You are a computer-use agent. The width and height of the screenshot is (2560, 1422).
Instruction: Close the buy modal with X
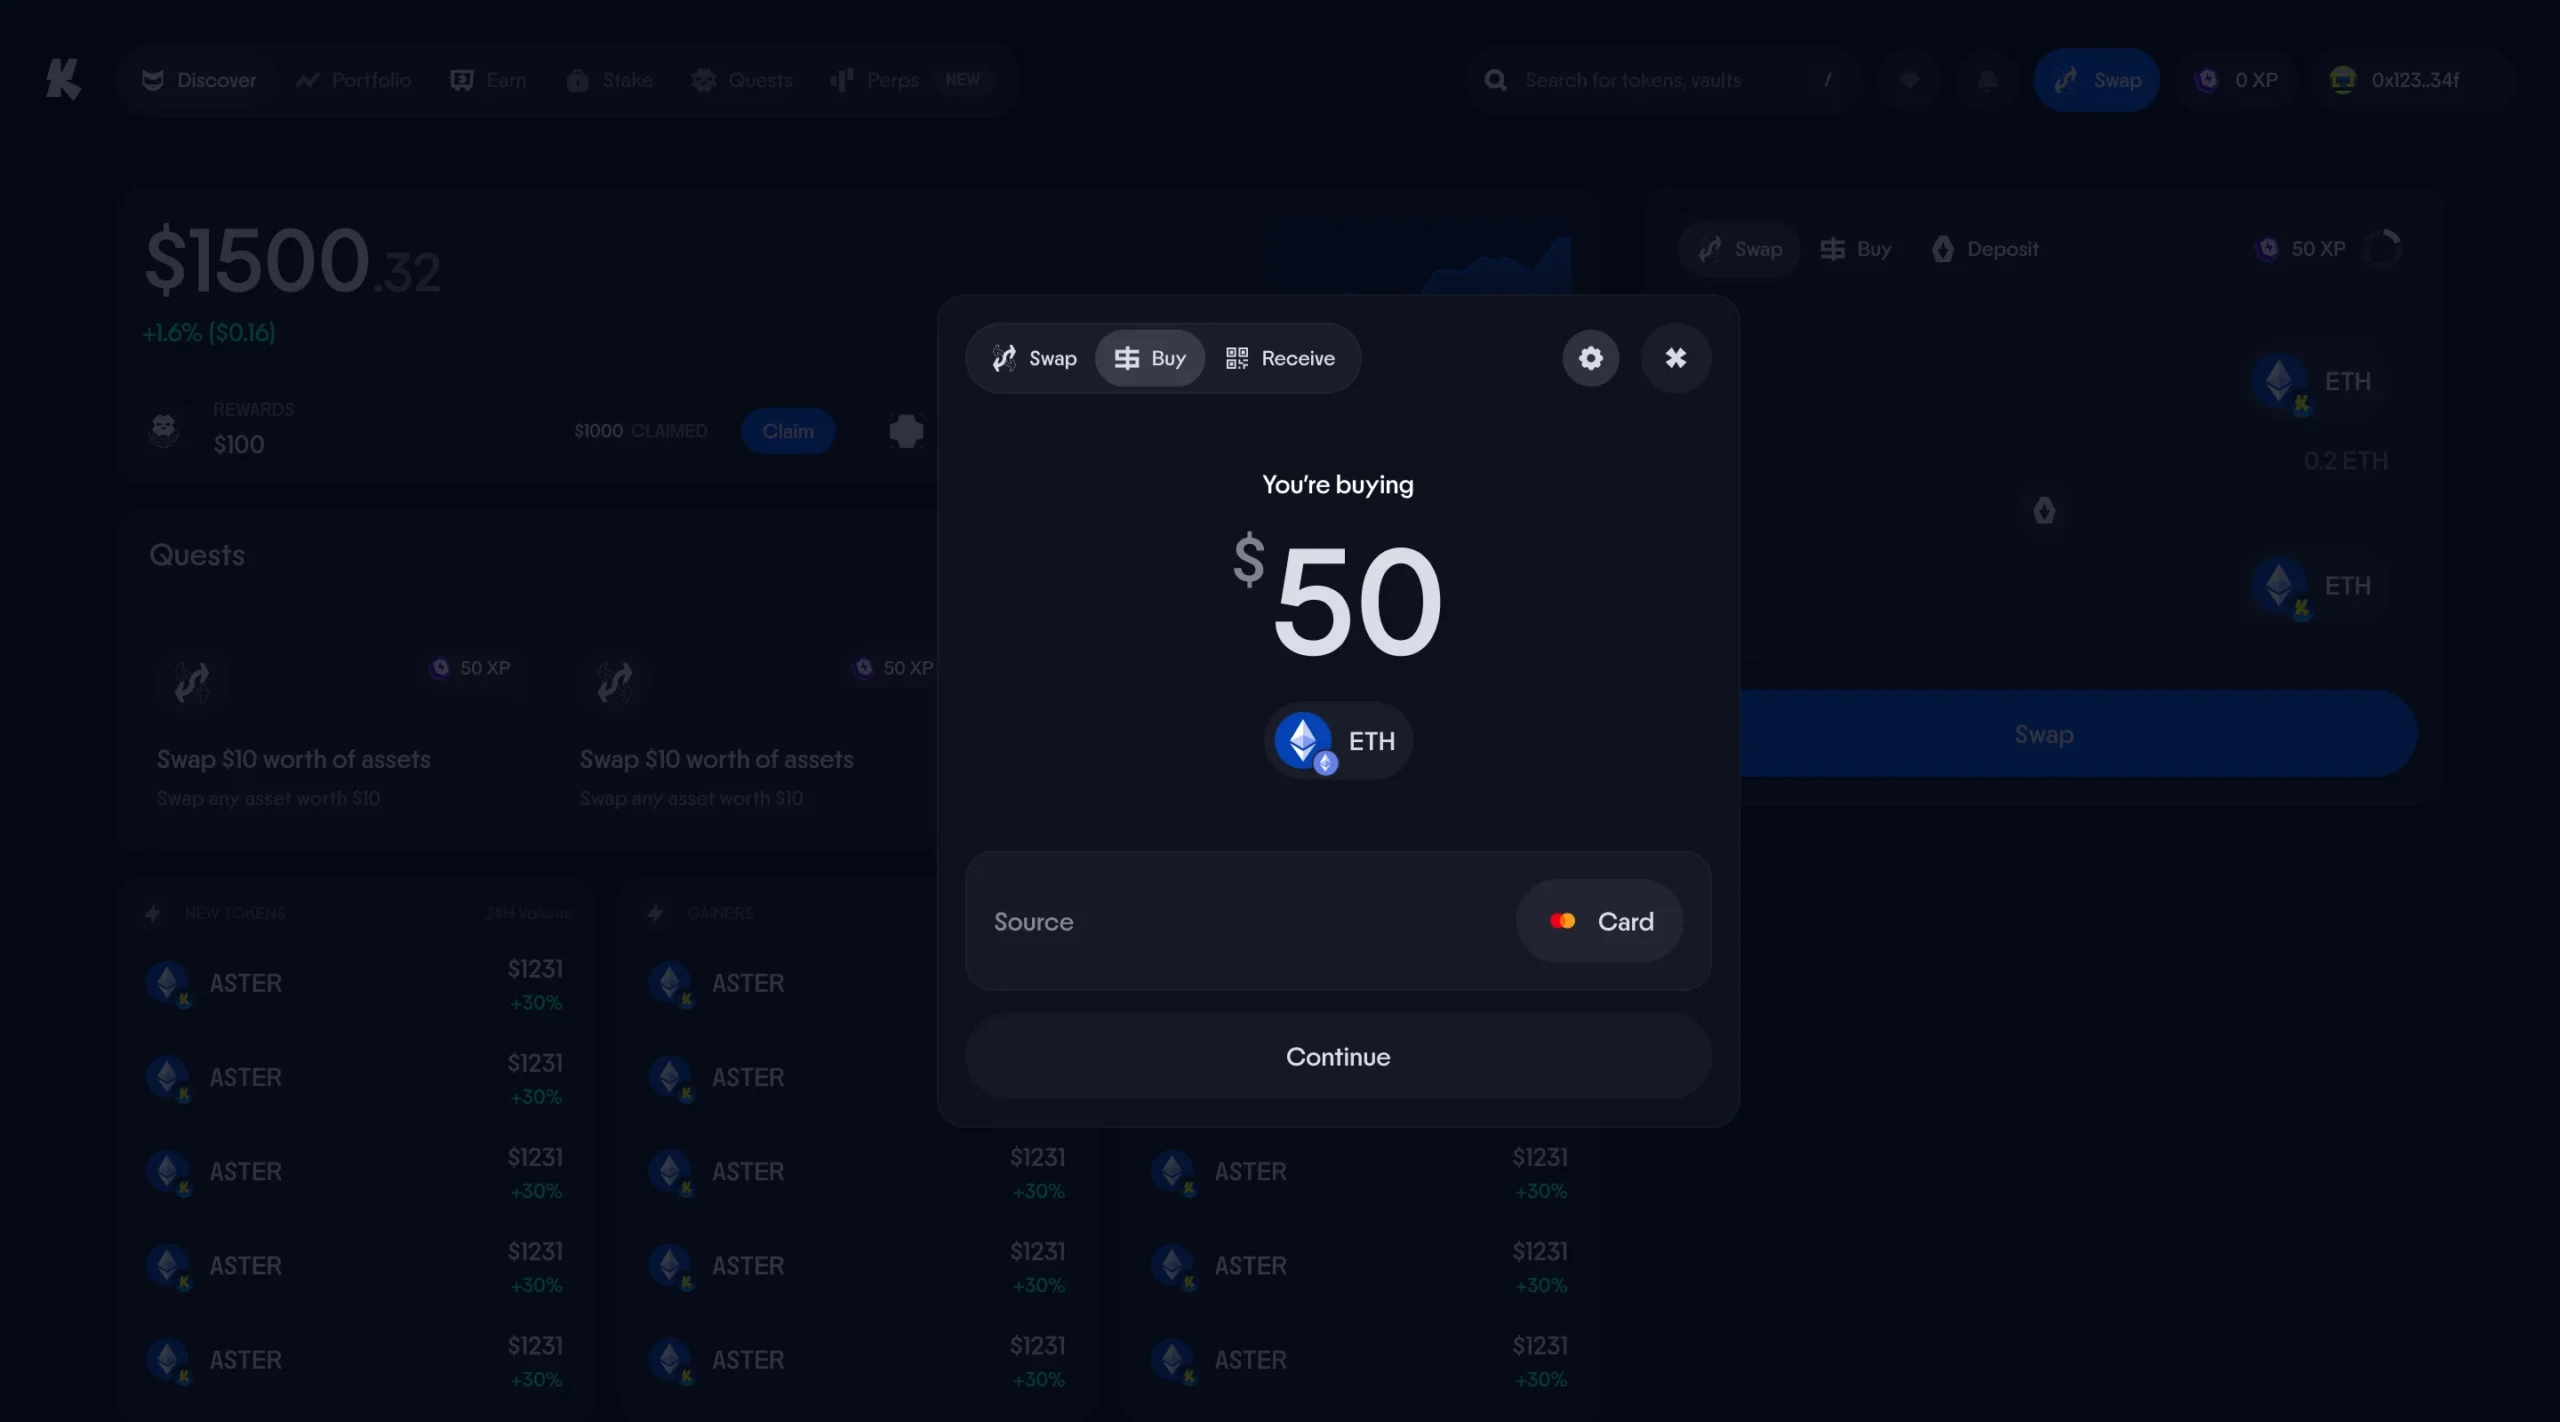tap(1676, 358)
